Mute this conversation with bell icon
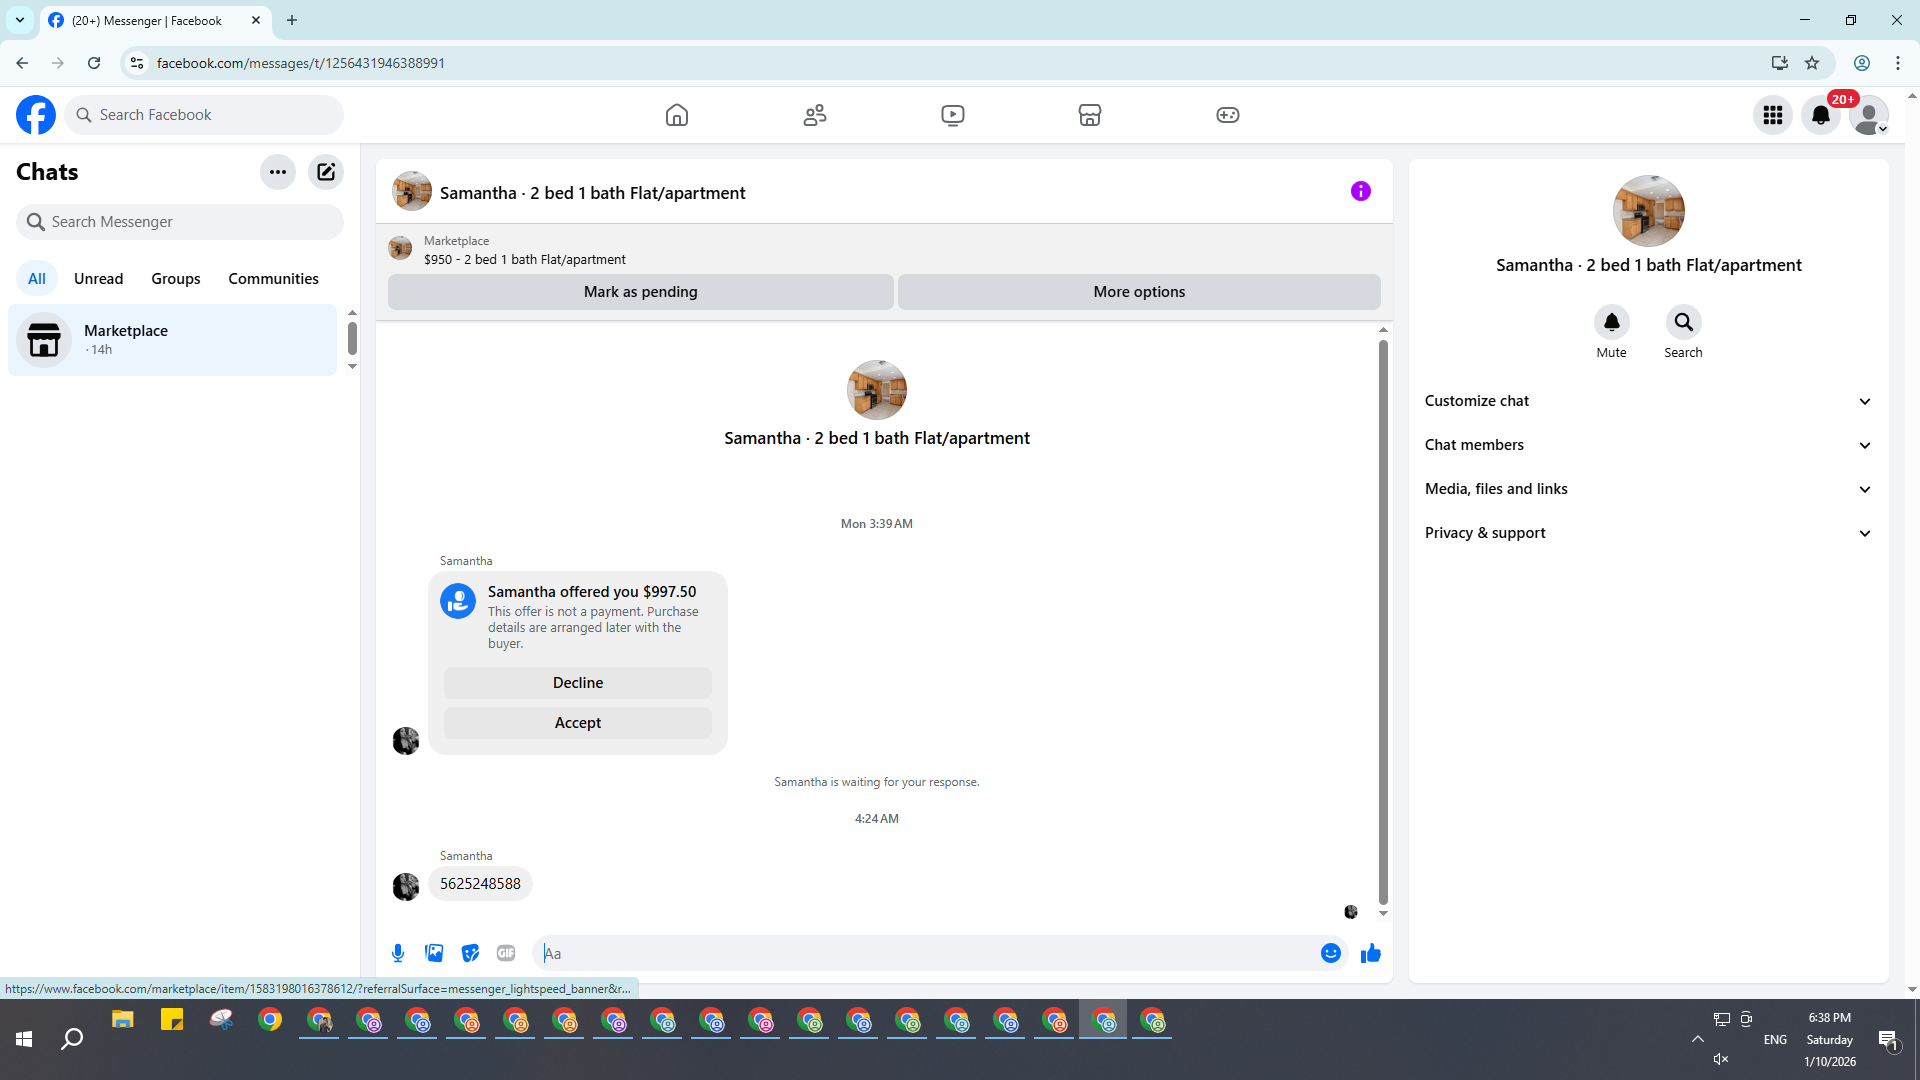 1611,322
